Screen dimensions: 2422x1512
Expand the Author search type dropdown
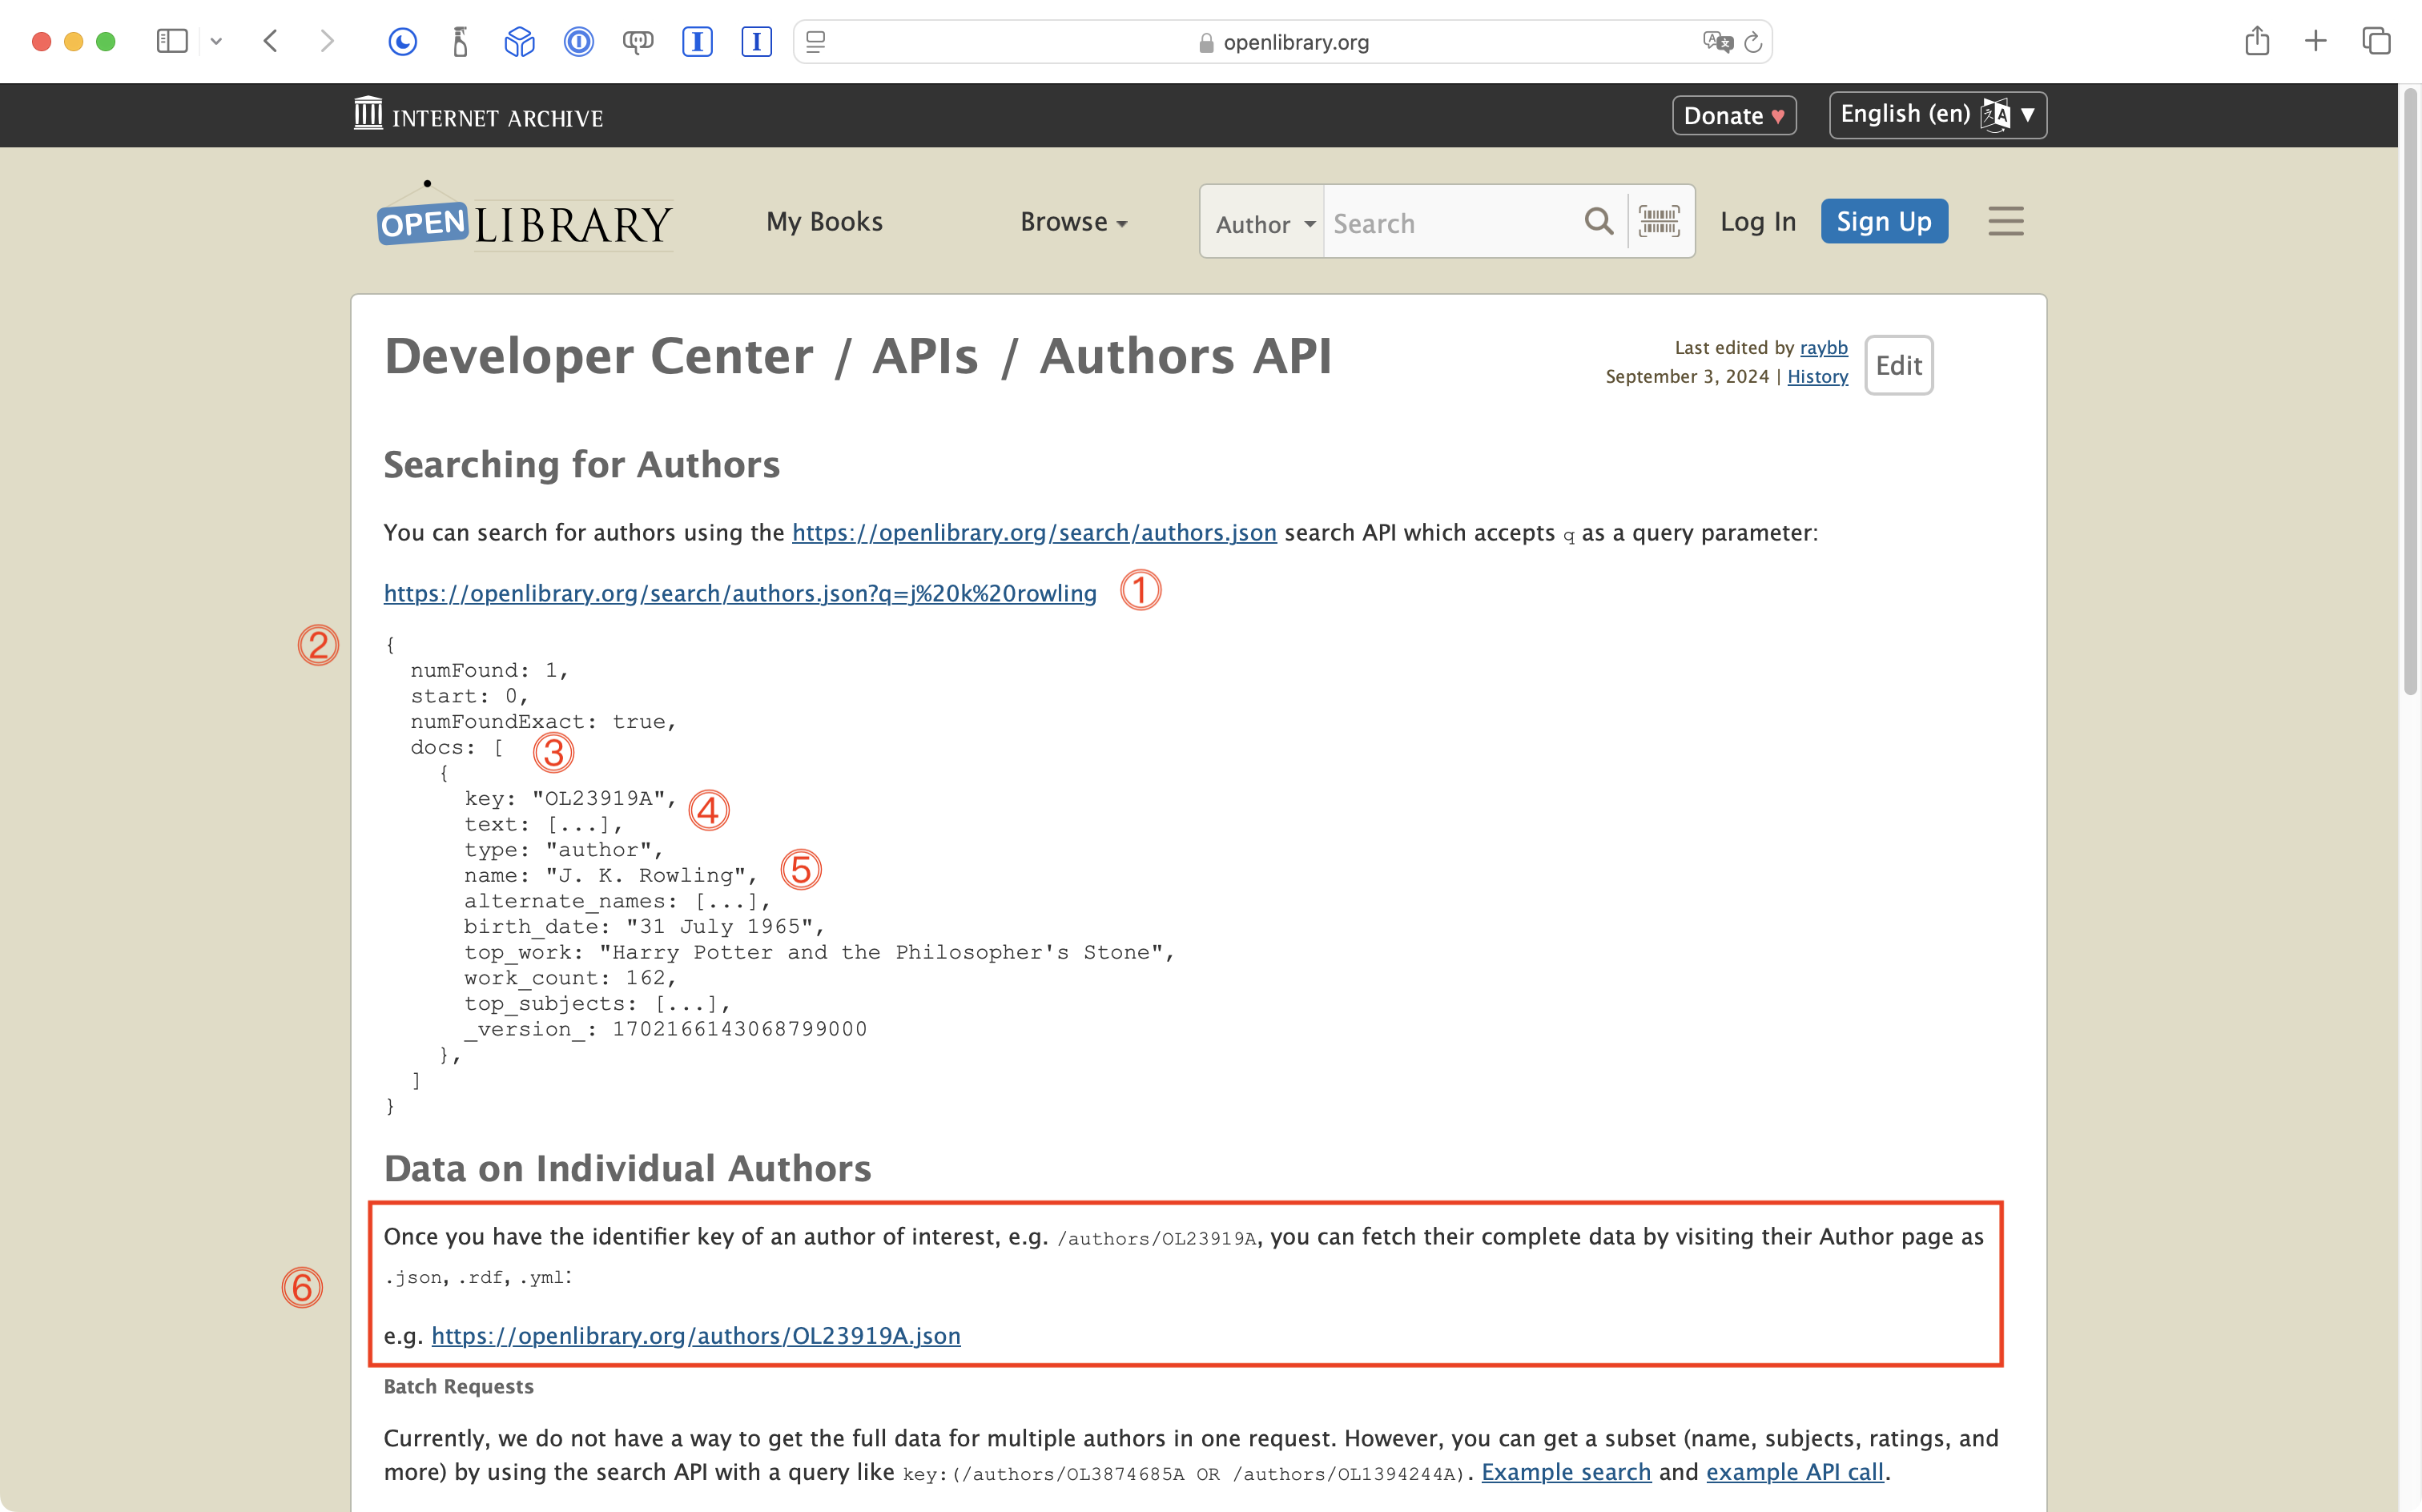tap(1263, 223)
